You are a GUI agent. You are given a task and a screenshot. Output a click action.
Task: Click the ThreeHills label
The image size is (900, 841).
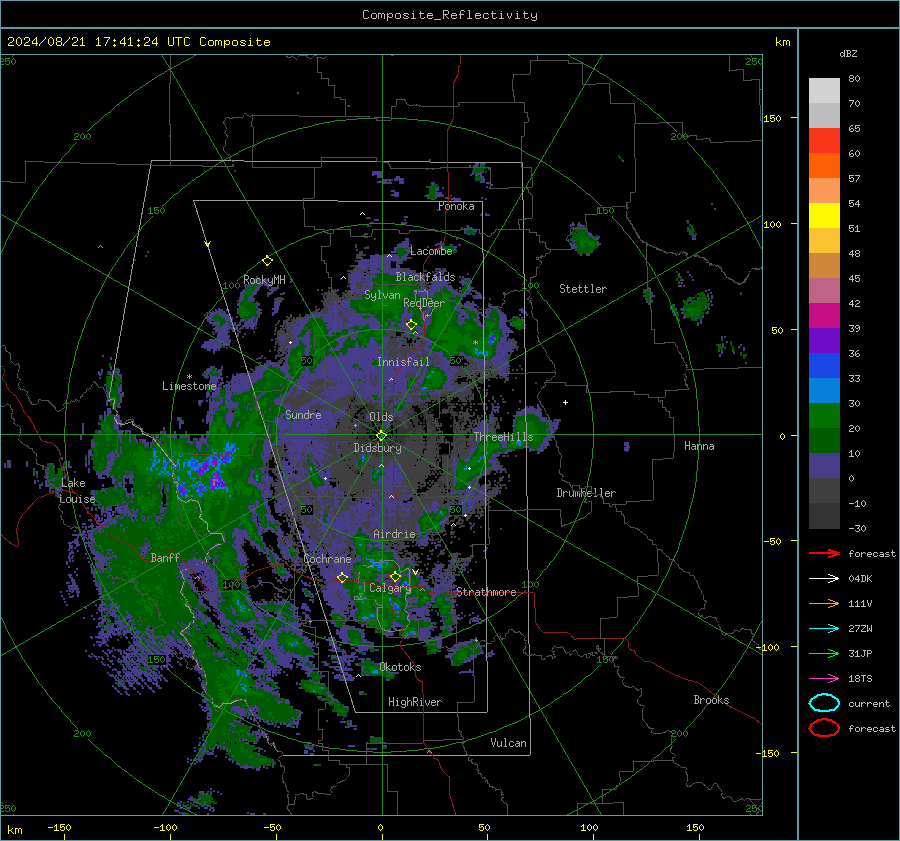click(x=503, y=437)
